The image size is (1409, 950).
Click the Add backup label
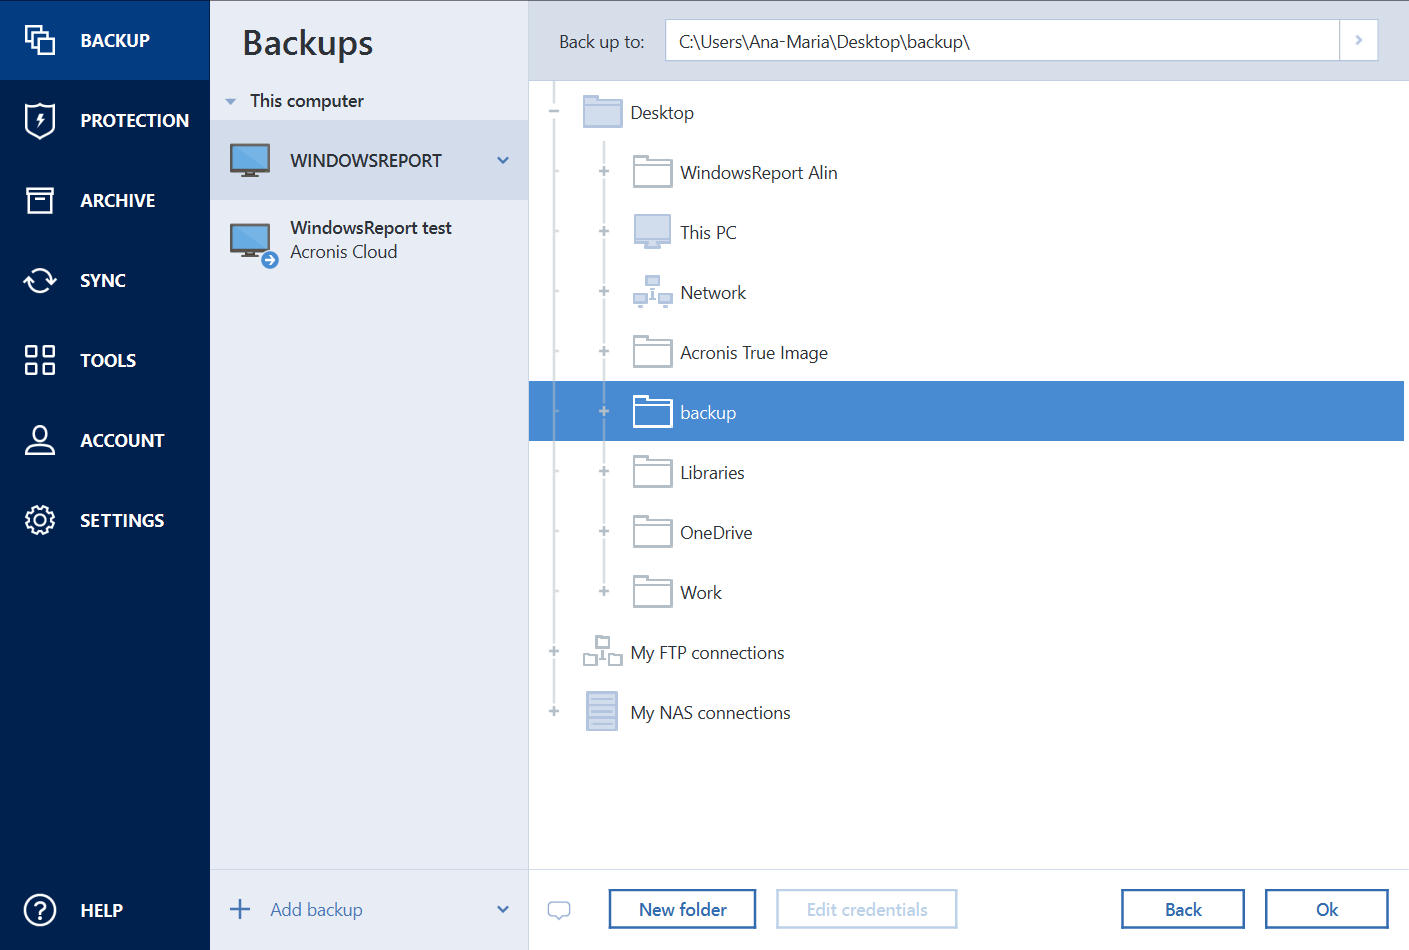click(316, 910)
